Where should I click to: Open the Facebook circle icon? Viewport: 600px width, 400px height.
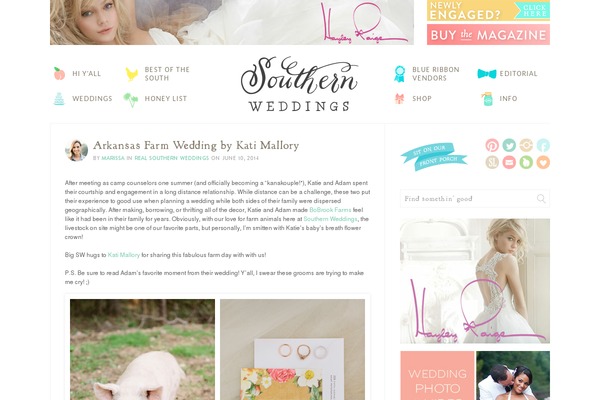[x=543, y=145]
